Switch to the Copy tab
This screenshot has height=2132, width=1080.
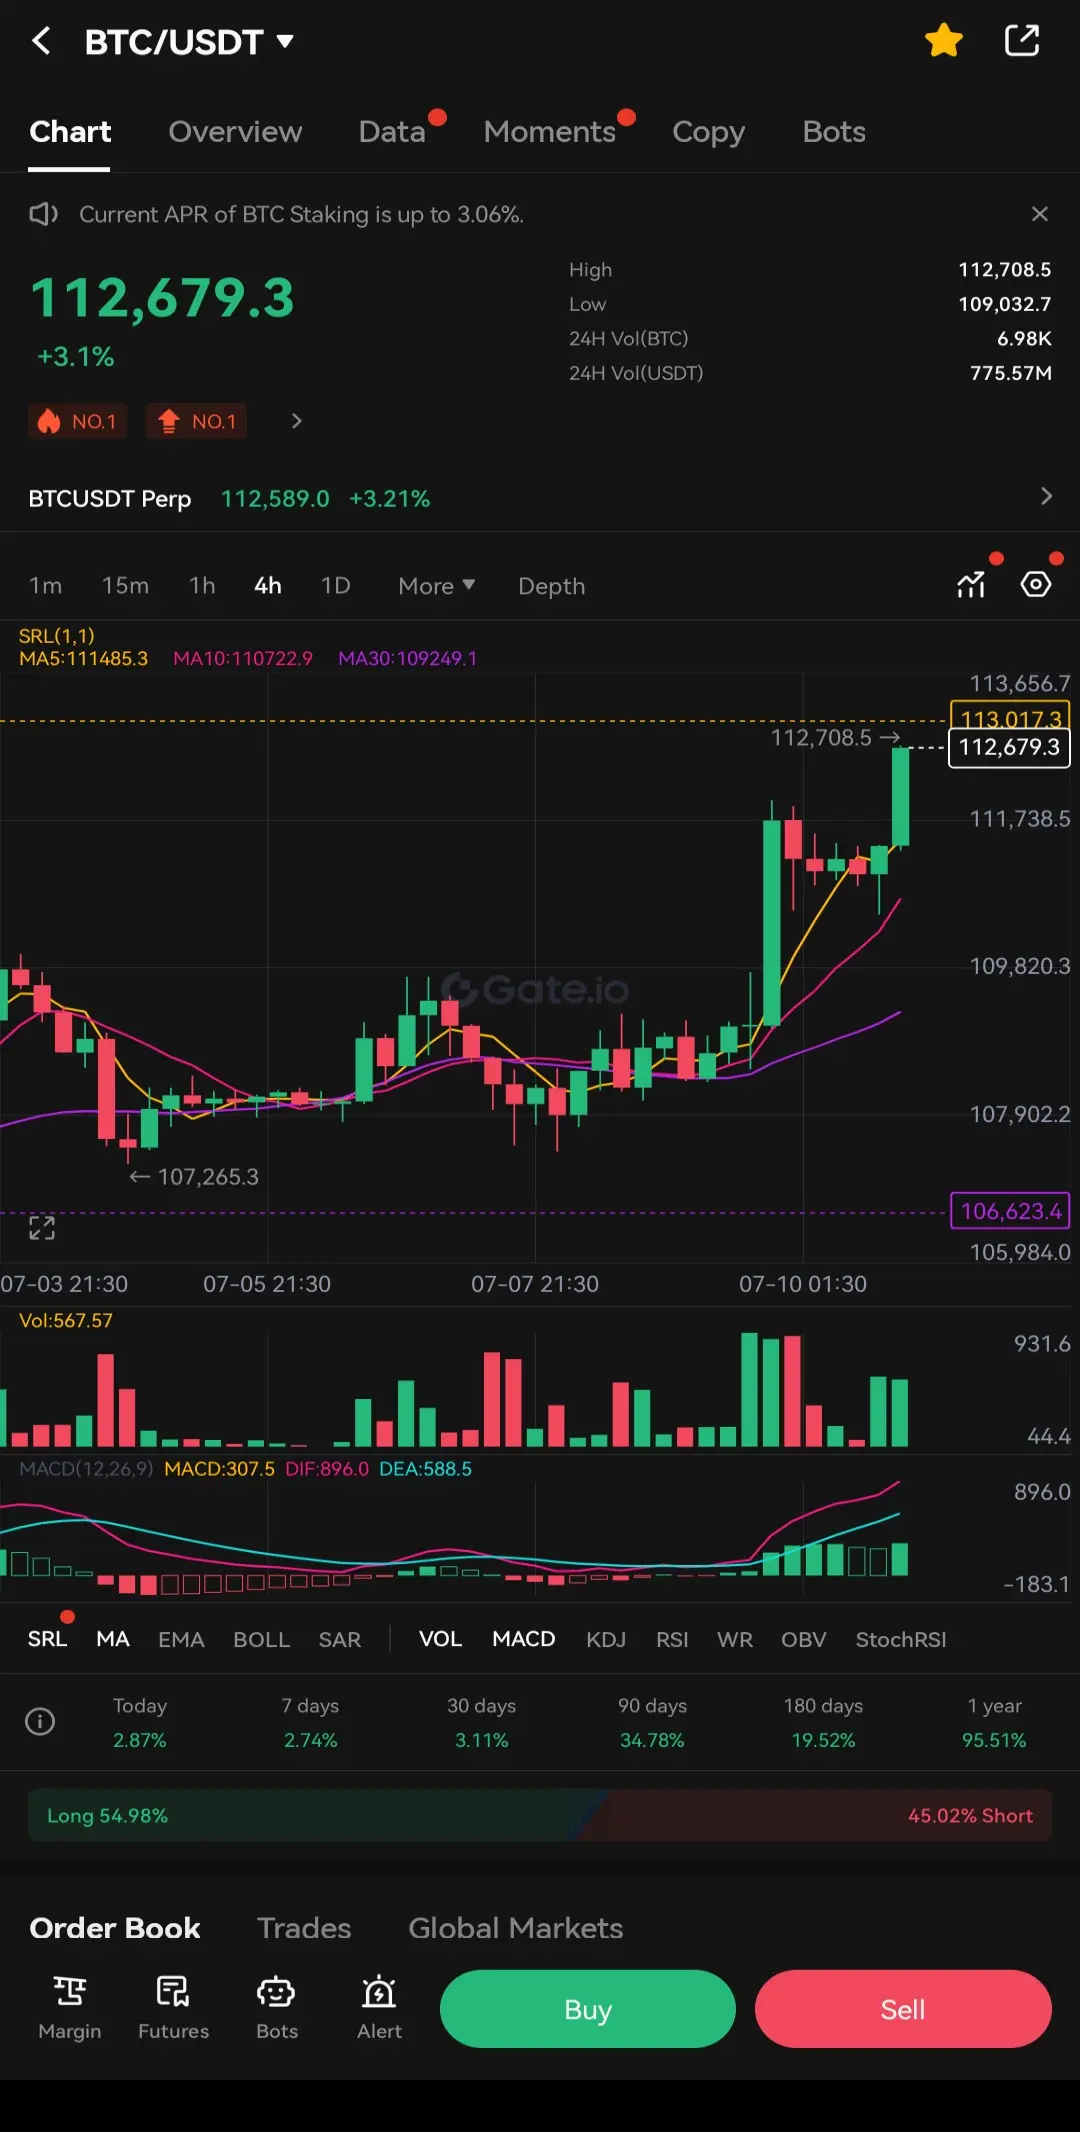pos(708,132)
